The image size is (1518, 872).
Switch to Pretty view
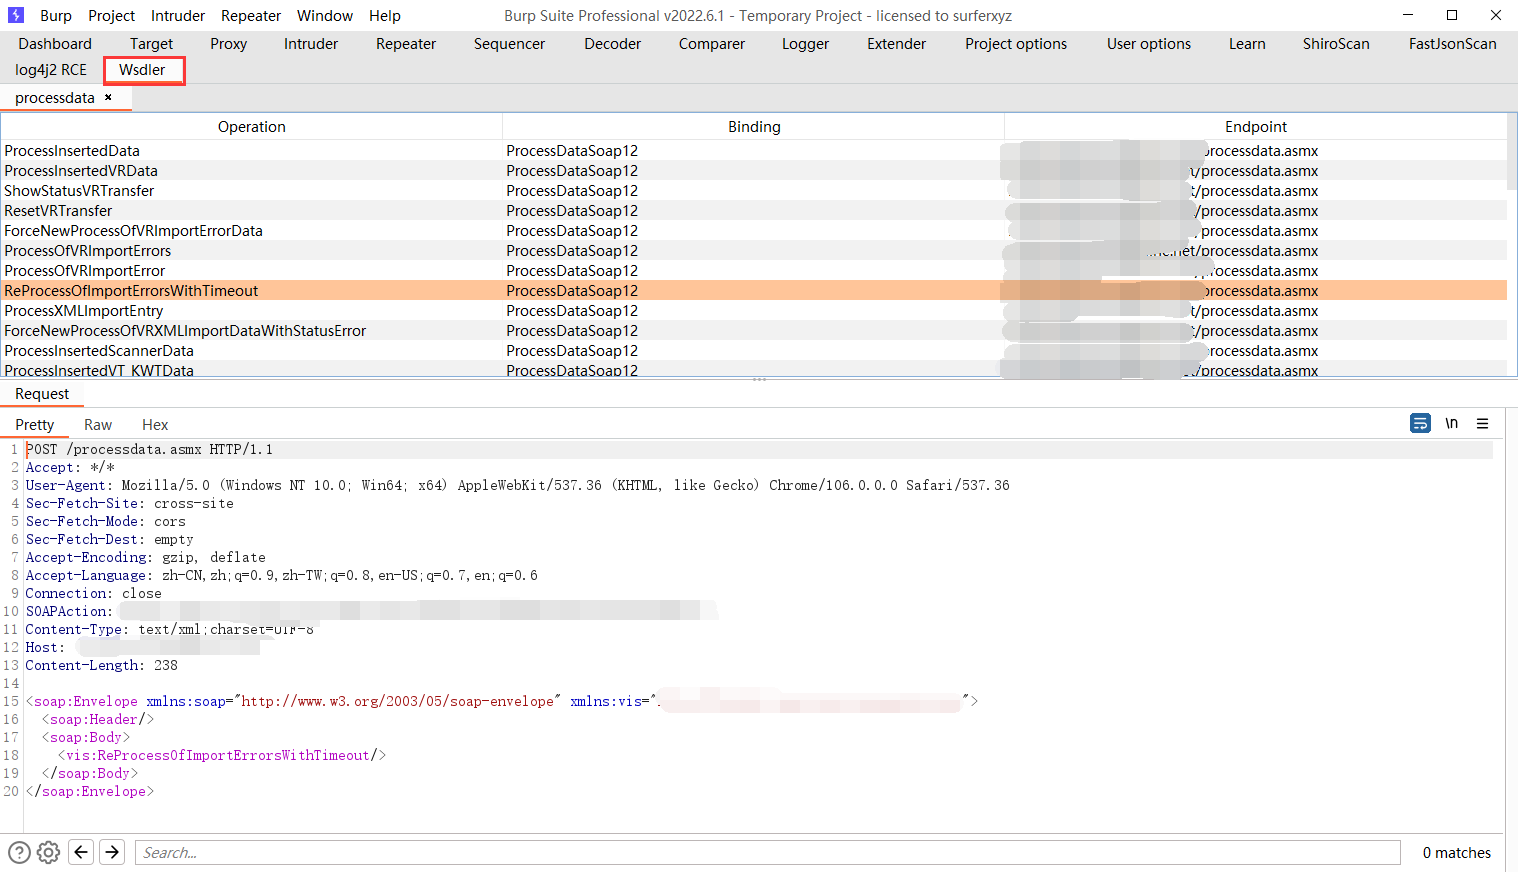tap(35, 424)
